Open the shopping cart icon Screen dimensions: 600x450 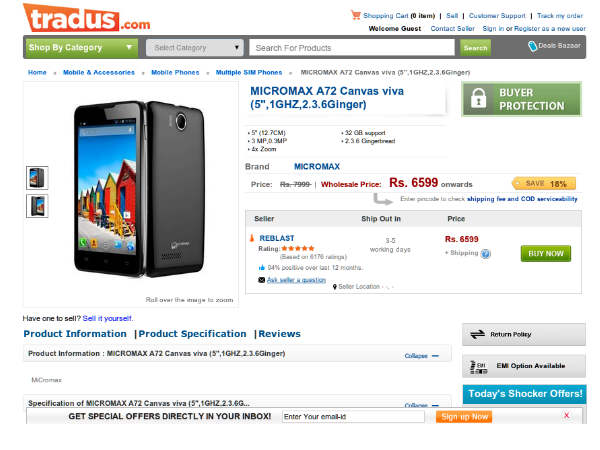(x=355, y=15)
